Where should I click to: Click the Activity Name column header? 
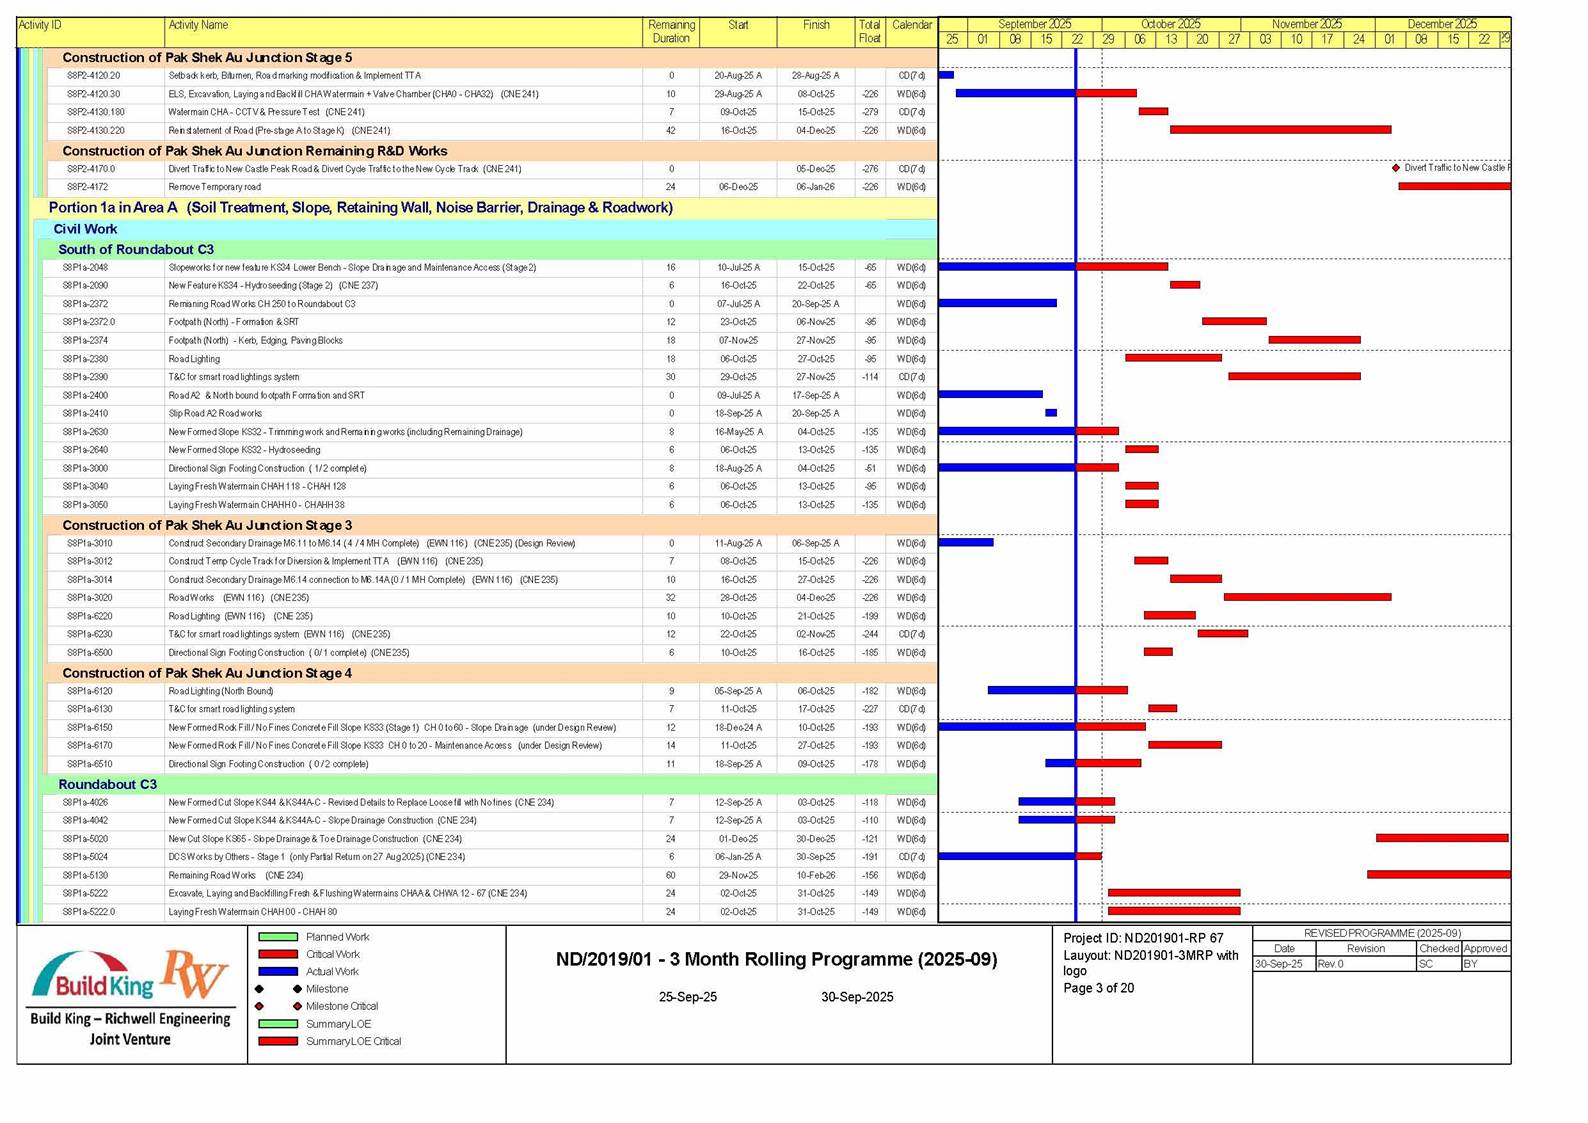(x=198, y=25)
